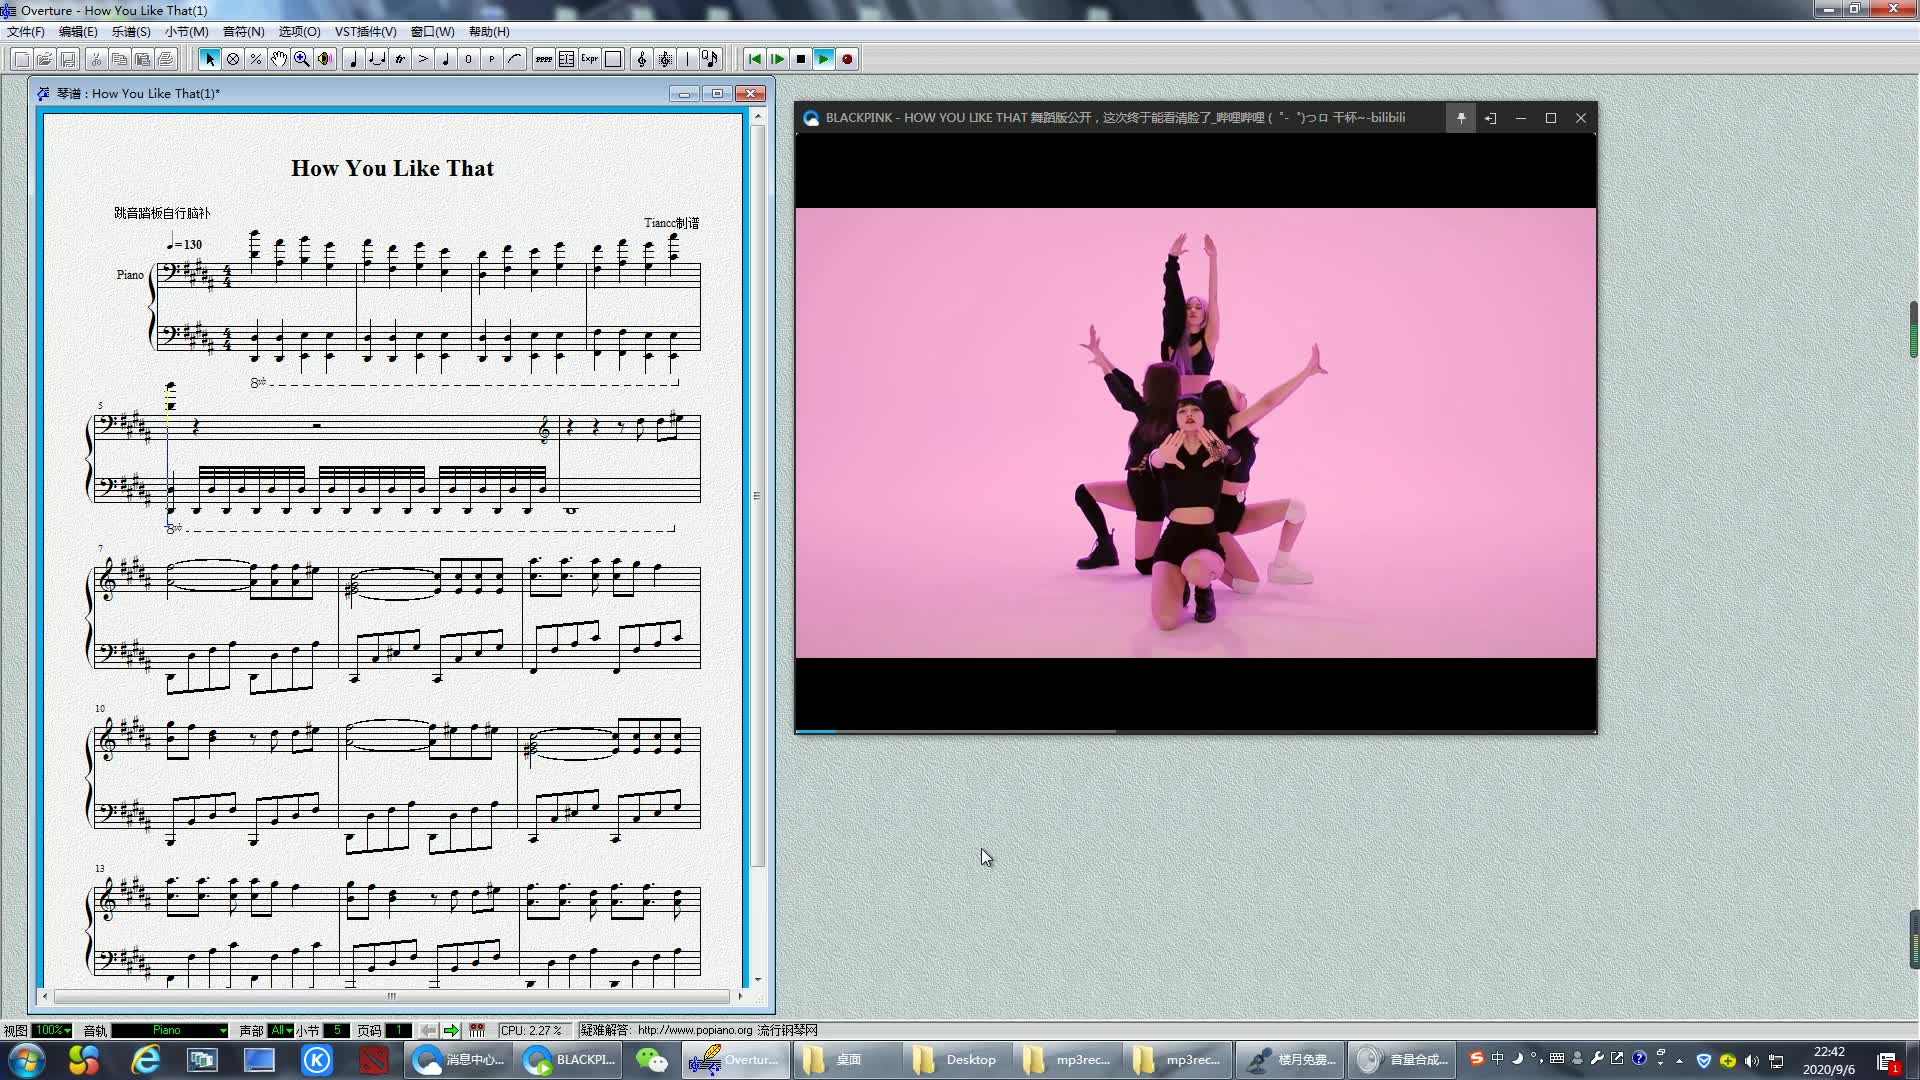The width and height of the screenshot is (1920, 1080).
Task: Click the Paste clipboard icon
Action: pyautogui.click(x=142, y=59)
